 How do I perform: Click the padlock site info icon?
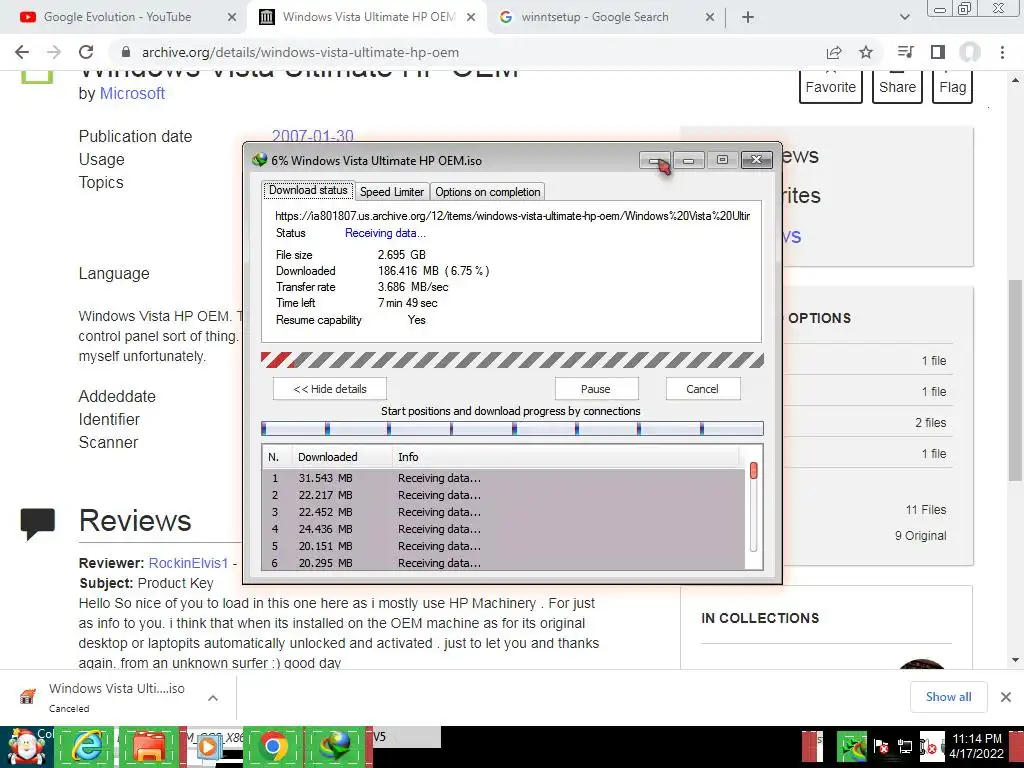point(126,52)
